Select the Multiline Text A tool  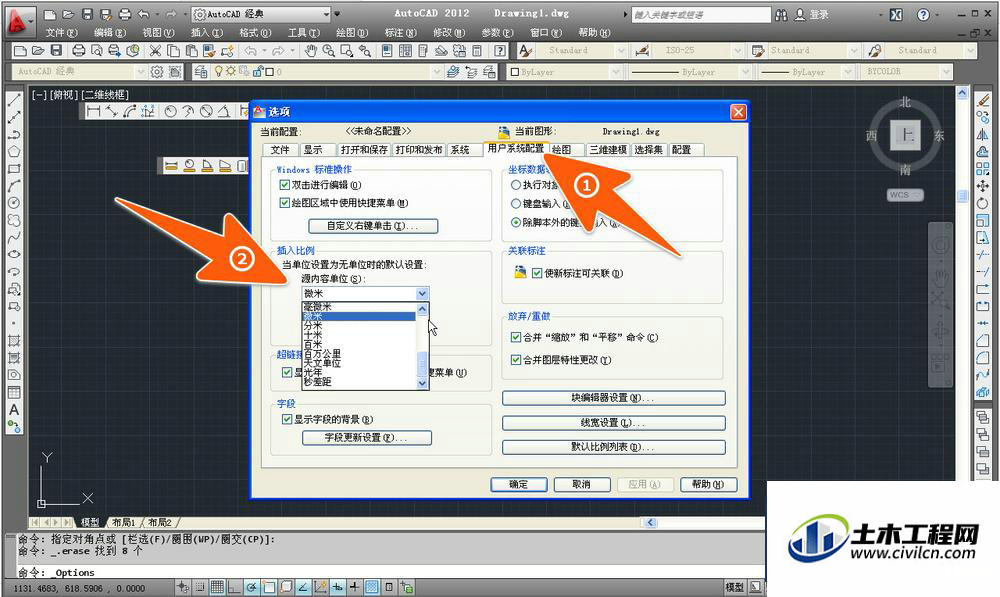[13, 409]
